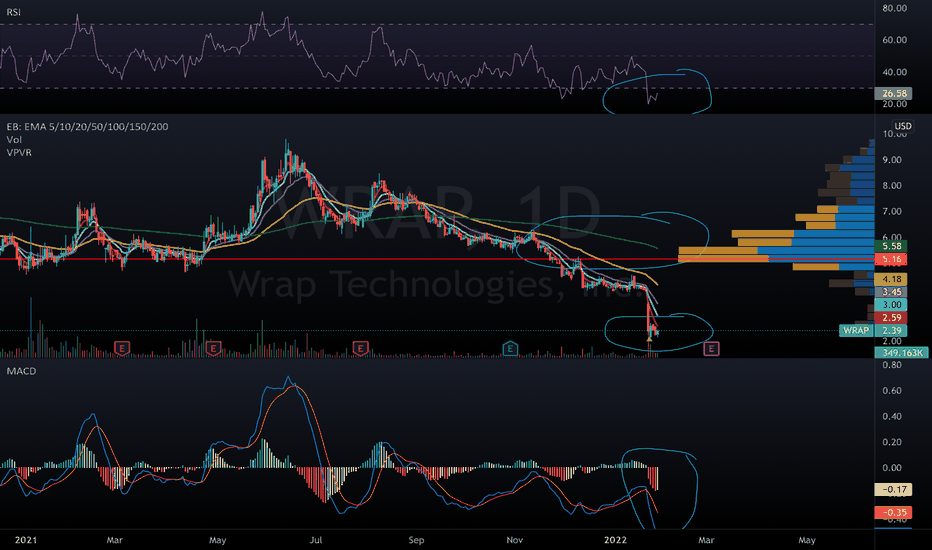Select the RSI indicator label
Screen dimensions: 932x550
click(13, 12)
